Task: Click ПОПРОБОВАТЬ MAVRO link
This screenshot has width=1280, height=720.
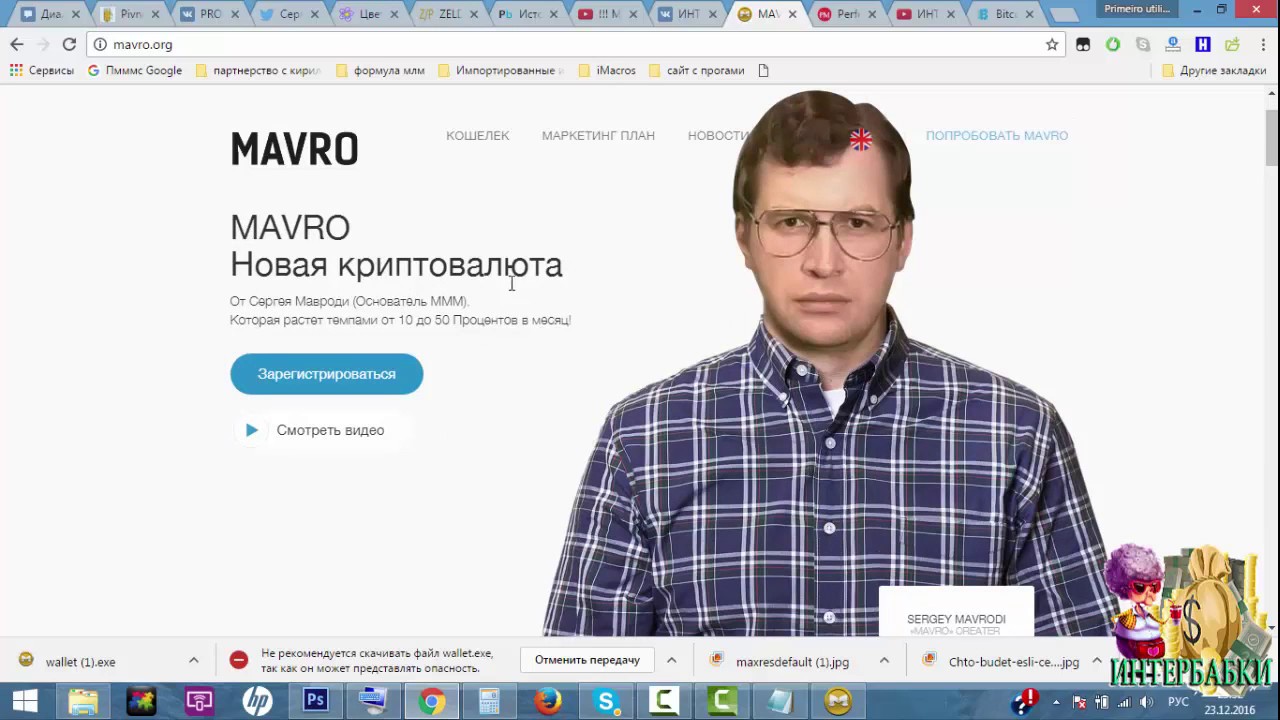Action: click(x=997, y=136)
